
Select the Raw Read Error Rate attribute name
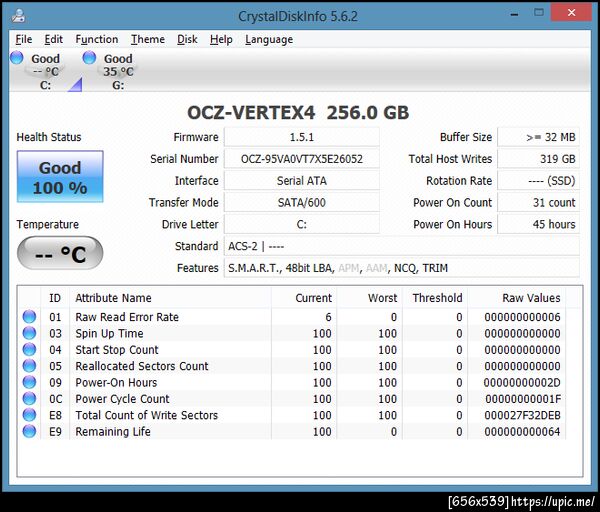pyautogui.click(x=127, y=317)
